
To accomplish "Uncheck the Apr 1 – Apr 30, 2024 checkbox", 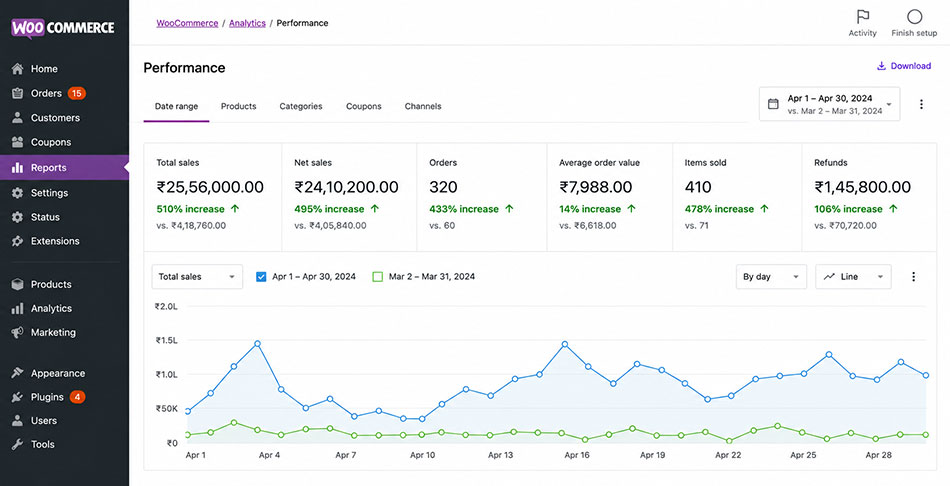I will coord(261,277).
